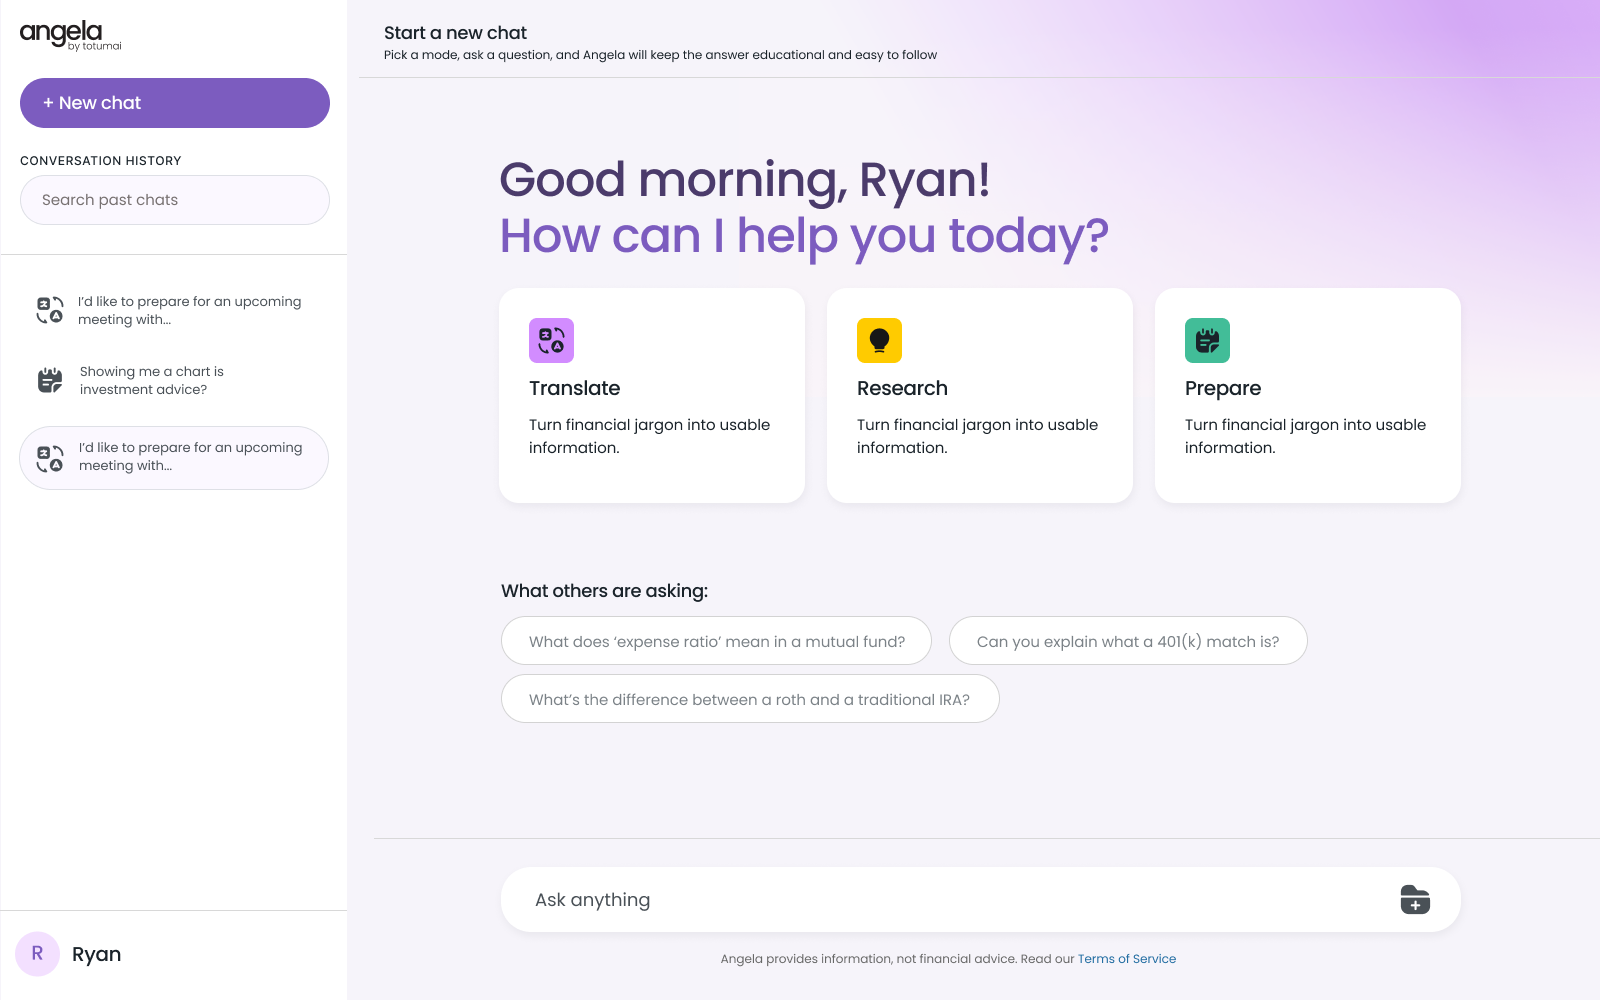Click the 'What others are asking:' heading
Viewport: 1600px width, 1000px height.
(604, 591)
